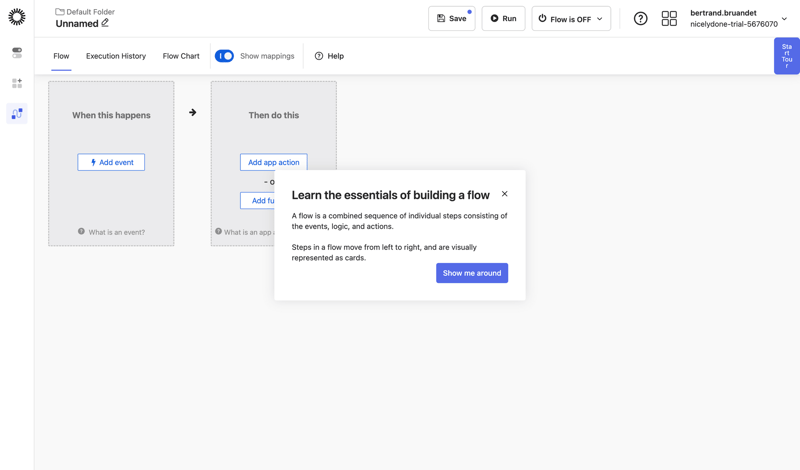Click the Start Tour side button

787,56
